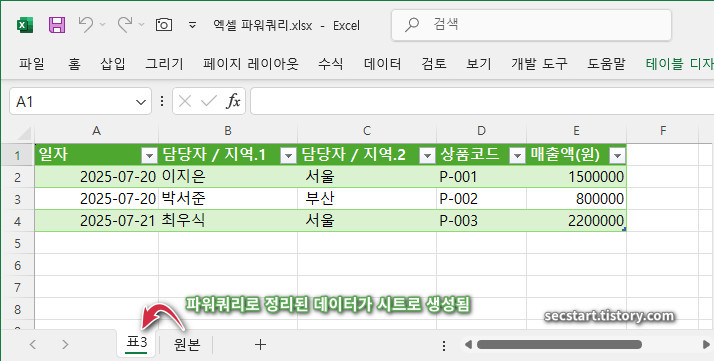Click into the 검색 search box
Viewport: 714px width, 361px height.
(x=531, y=25)
